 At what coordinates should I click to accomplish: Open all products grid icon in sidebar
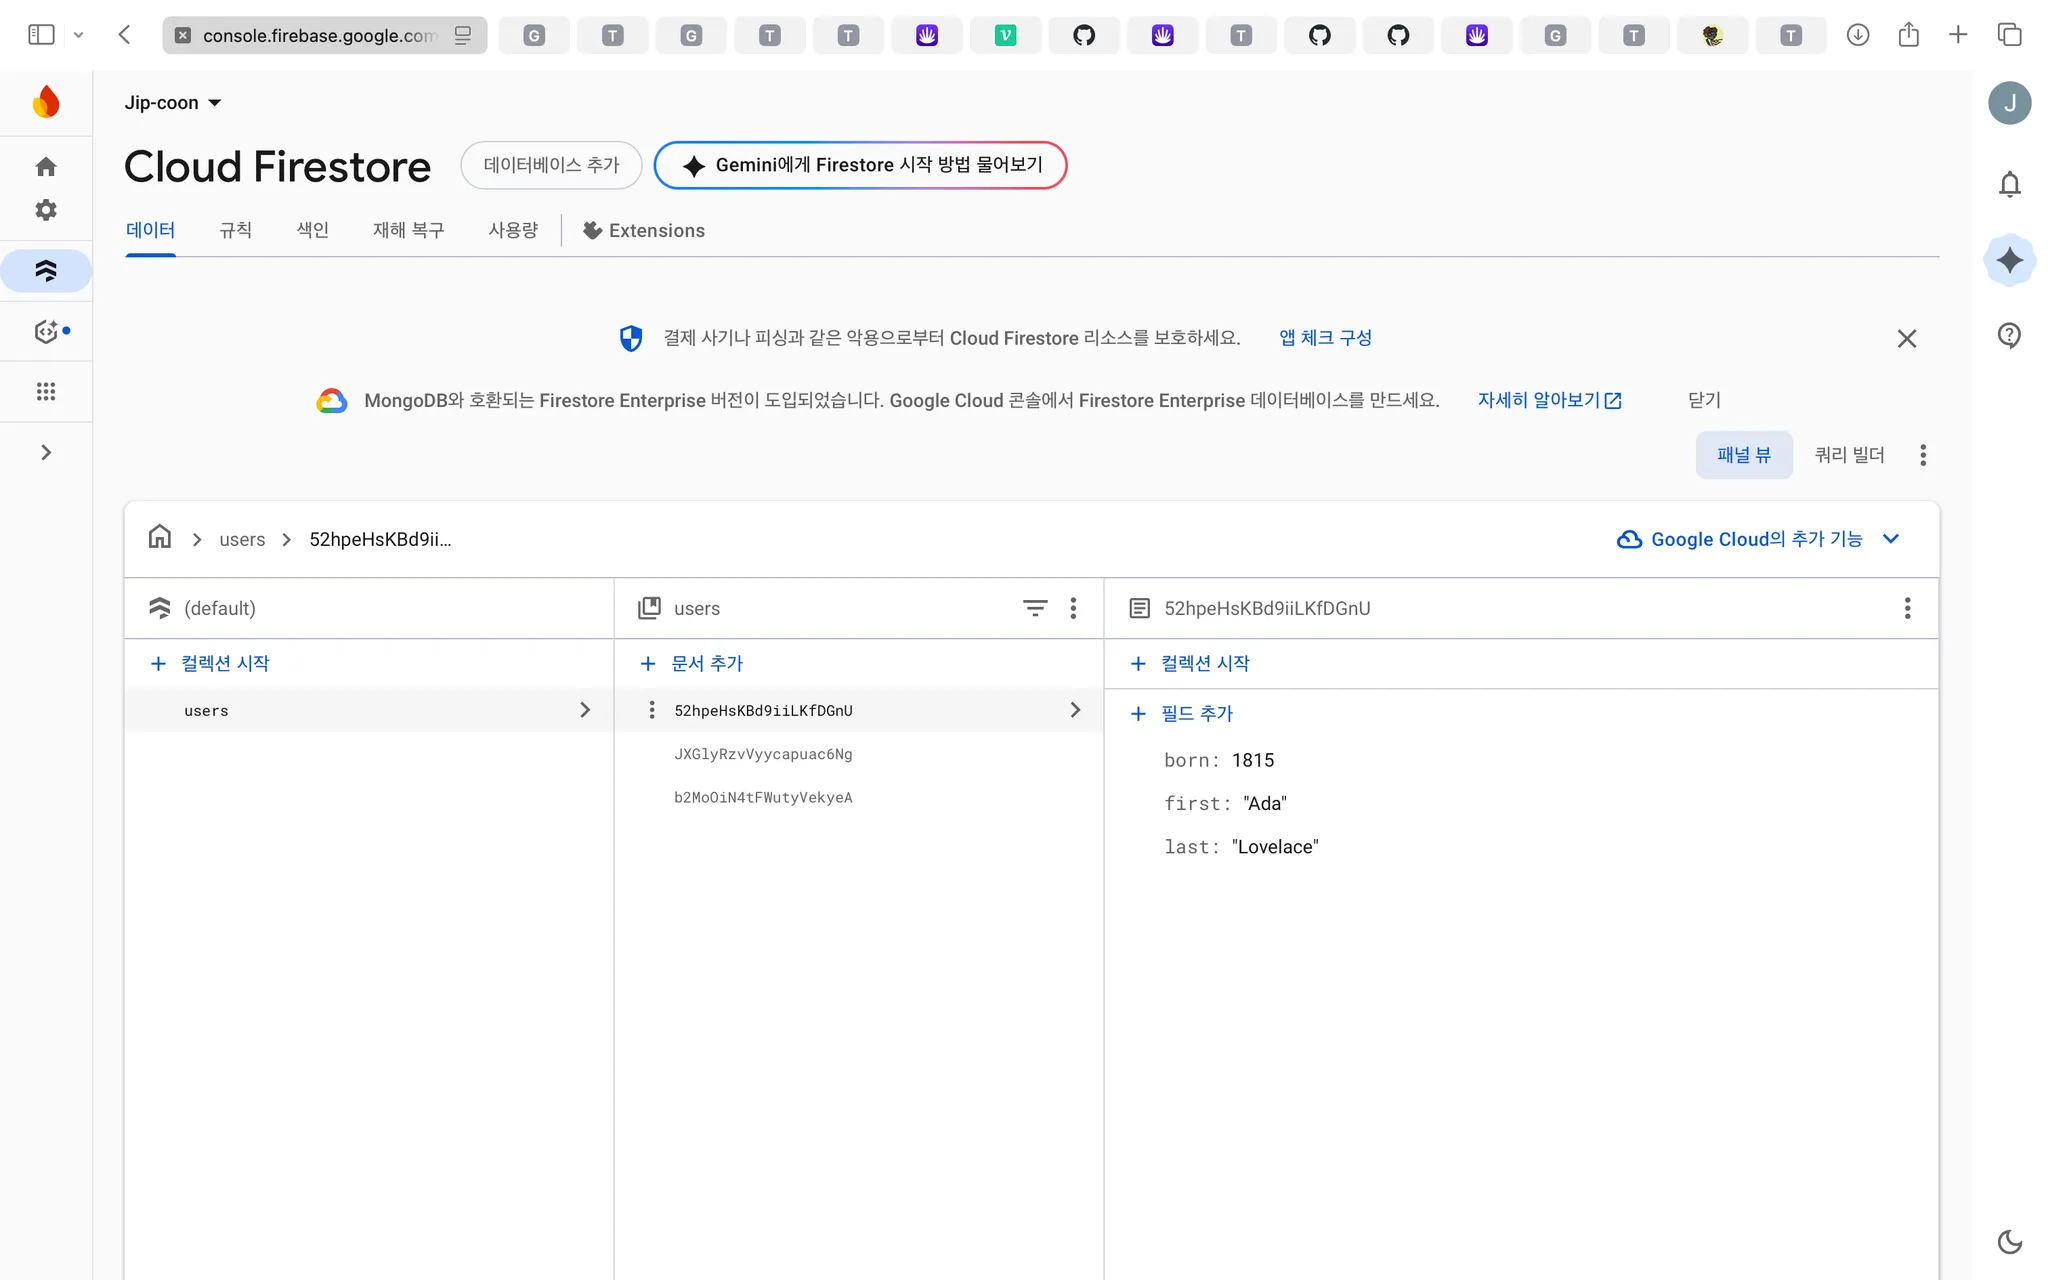click(x=46, y=392)
